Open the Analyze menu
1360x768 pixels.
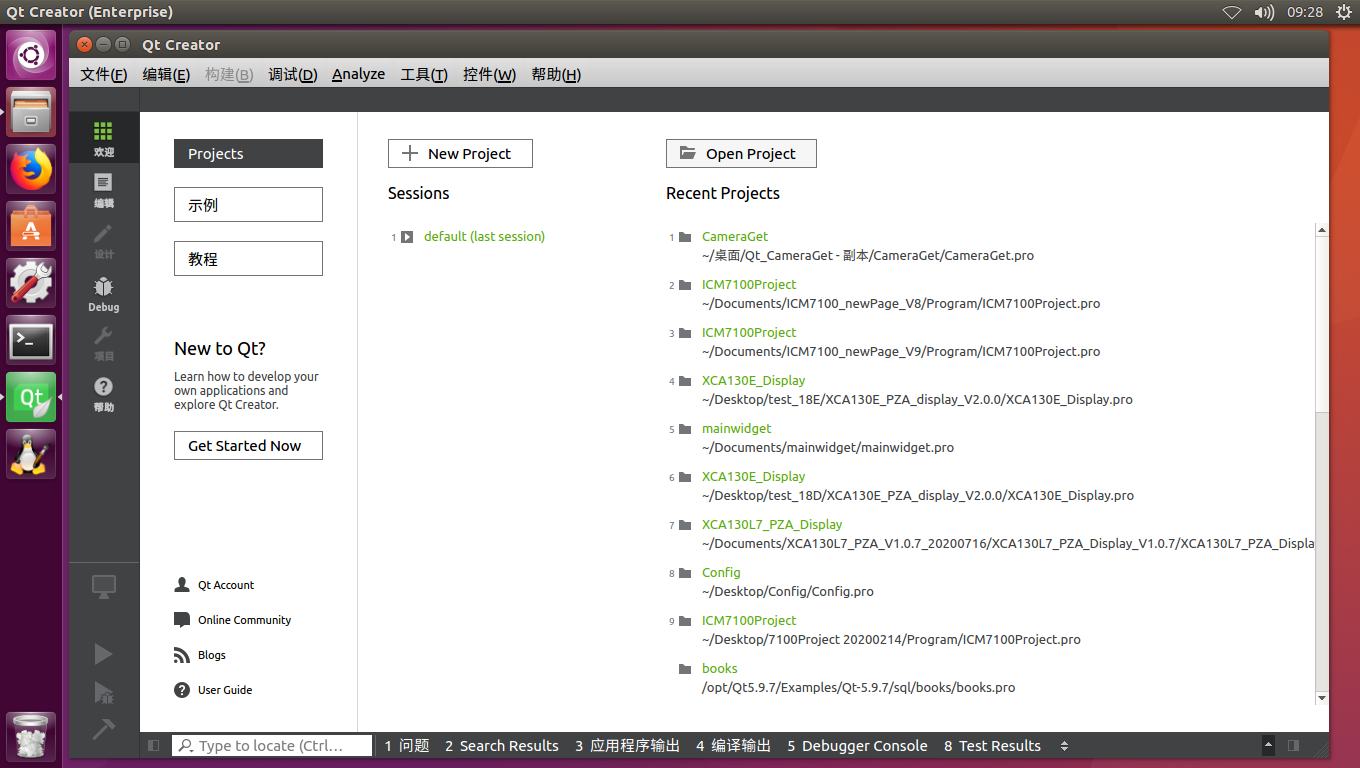358,74
